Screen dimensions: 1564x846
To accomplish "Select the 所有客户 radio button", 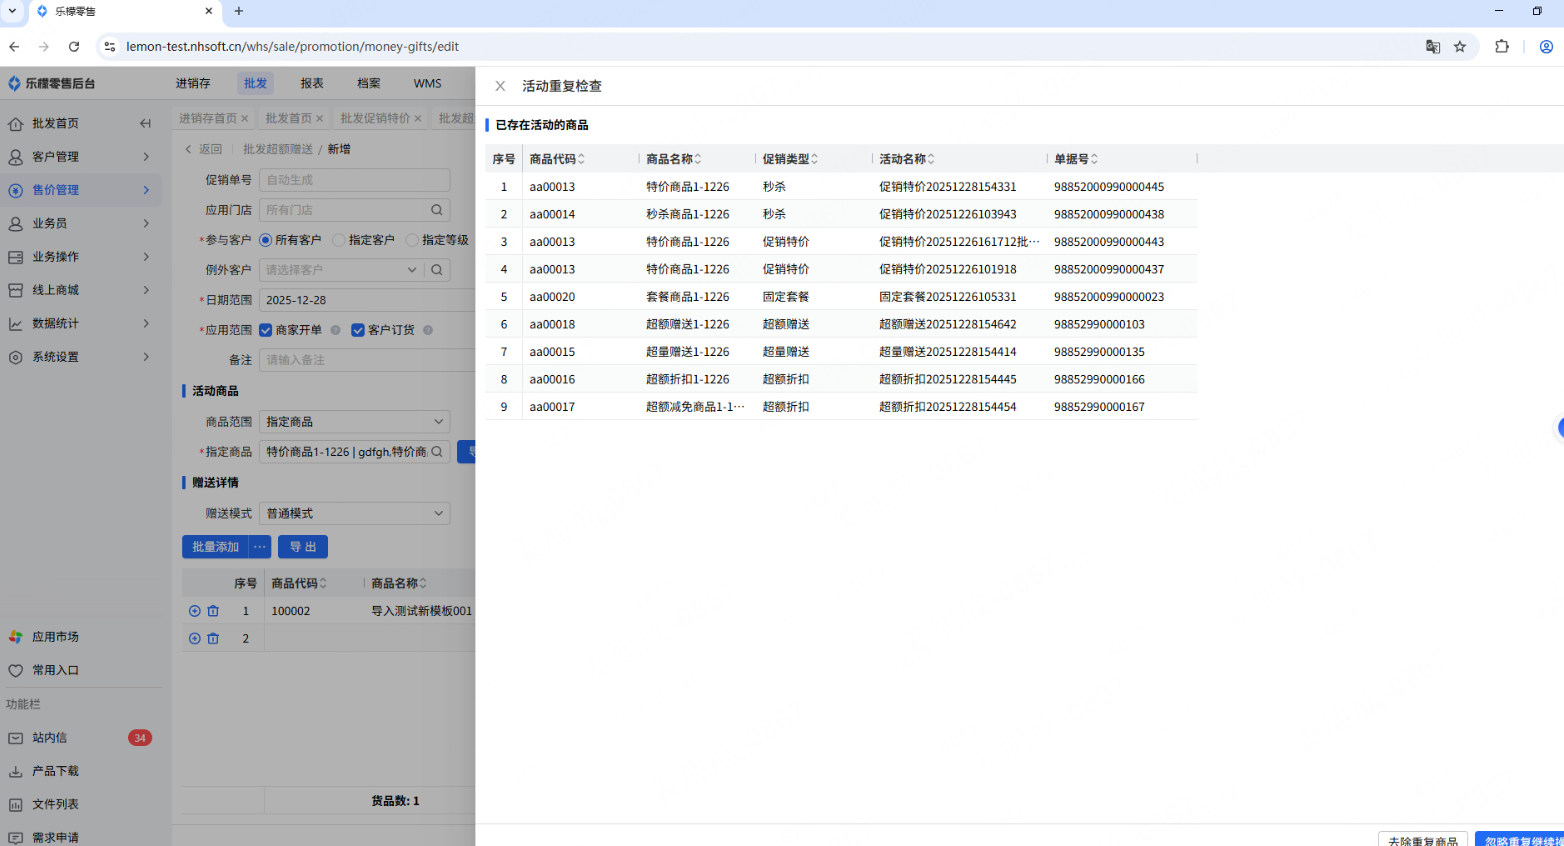I will click(x=266, y=240).
